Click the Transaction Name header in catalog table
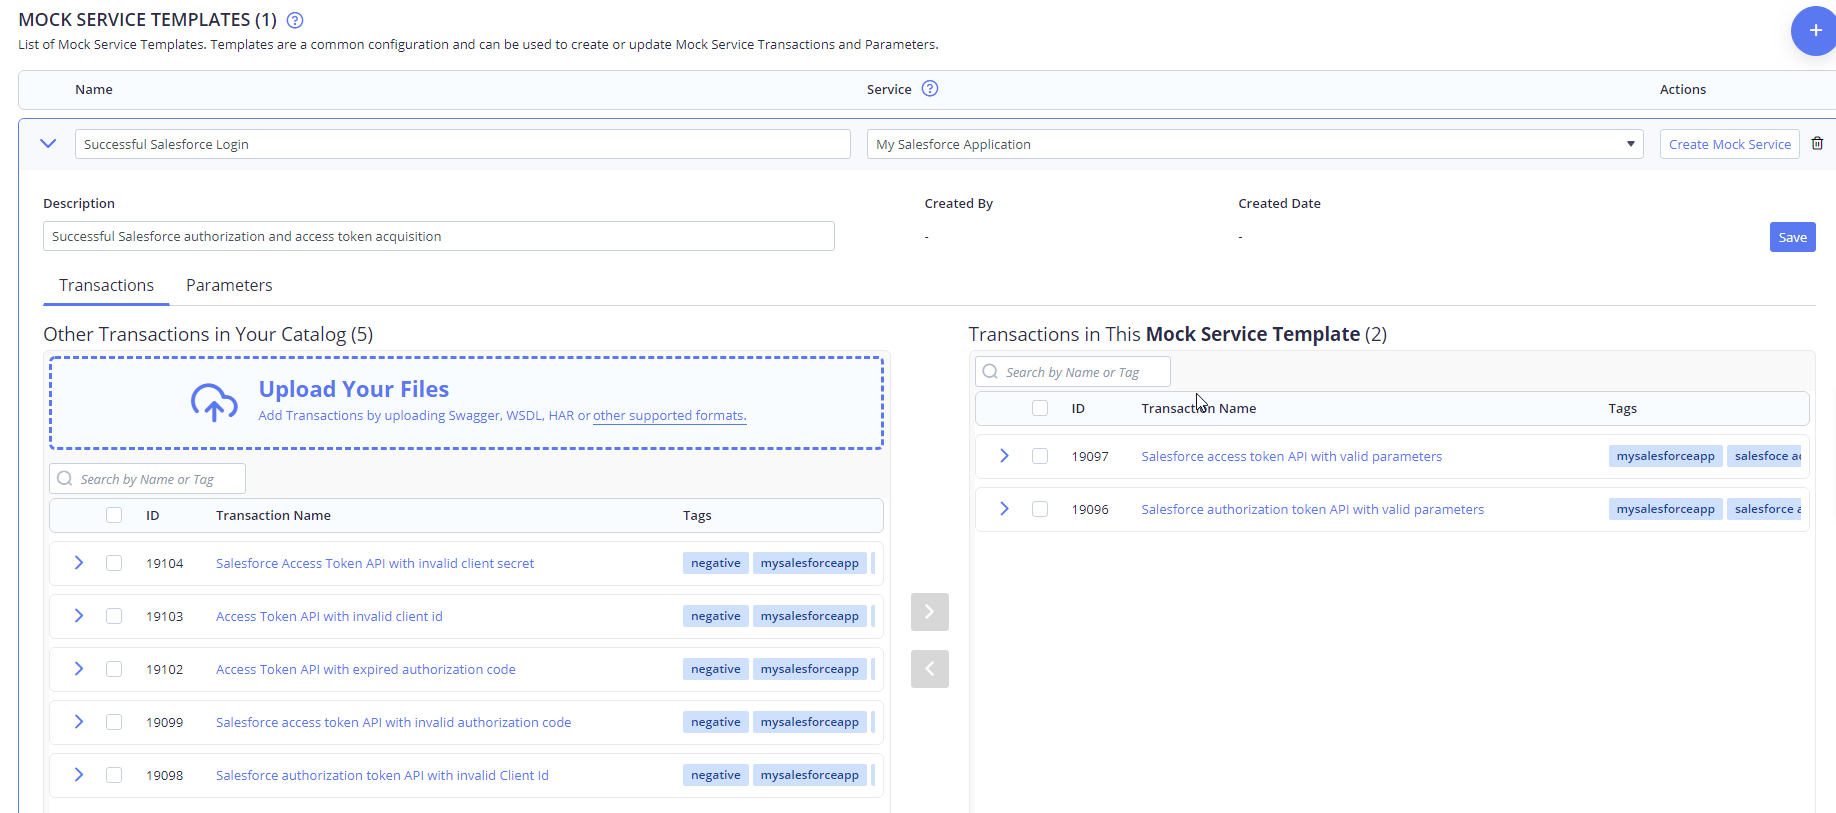This screenshot has height=813, width=1836. click(x=273, y=515)
